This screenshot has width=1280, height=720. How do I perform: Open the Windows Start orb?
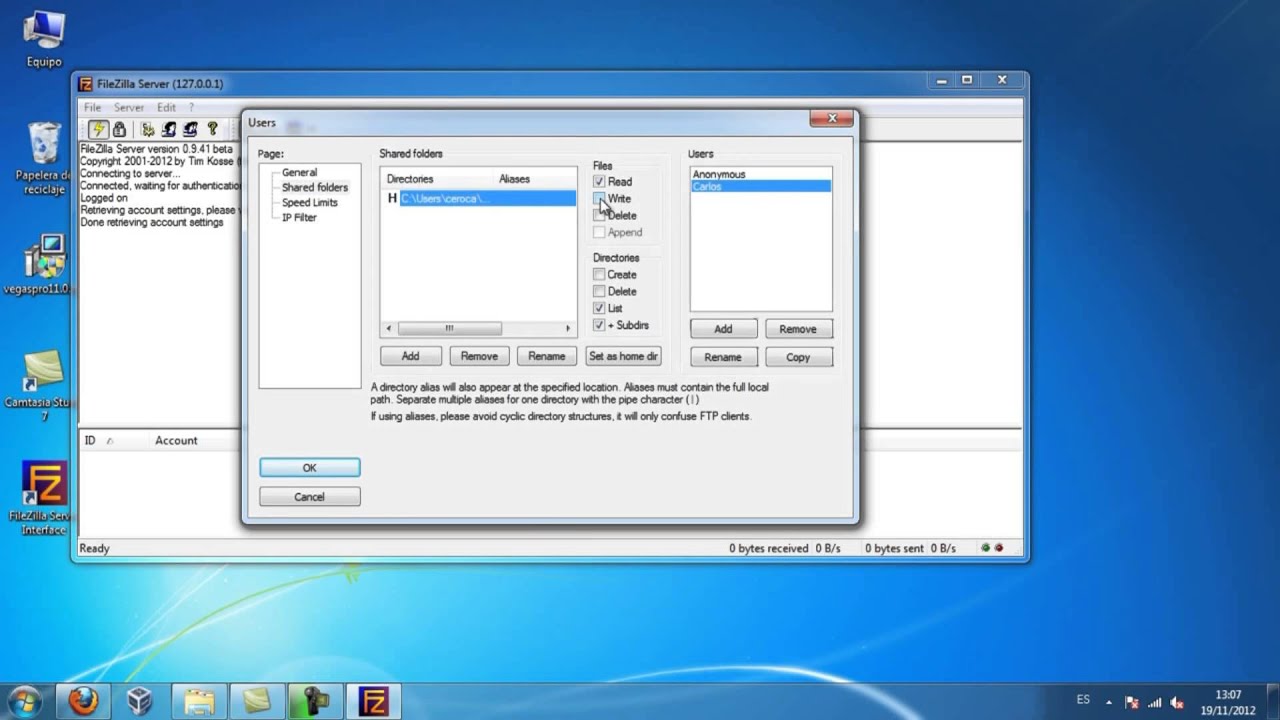click(x=25, y=701)
